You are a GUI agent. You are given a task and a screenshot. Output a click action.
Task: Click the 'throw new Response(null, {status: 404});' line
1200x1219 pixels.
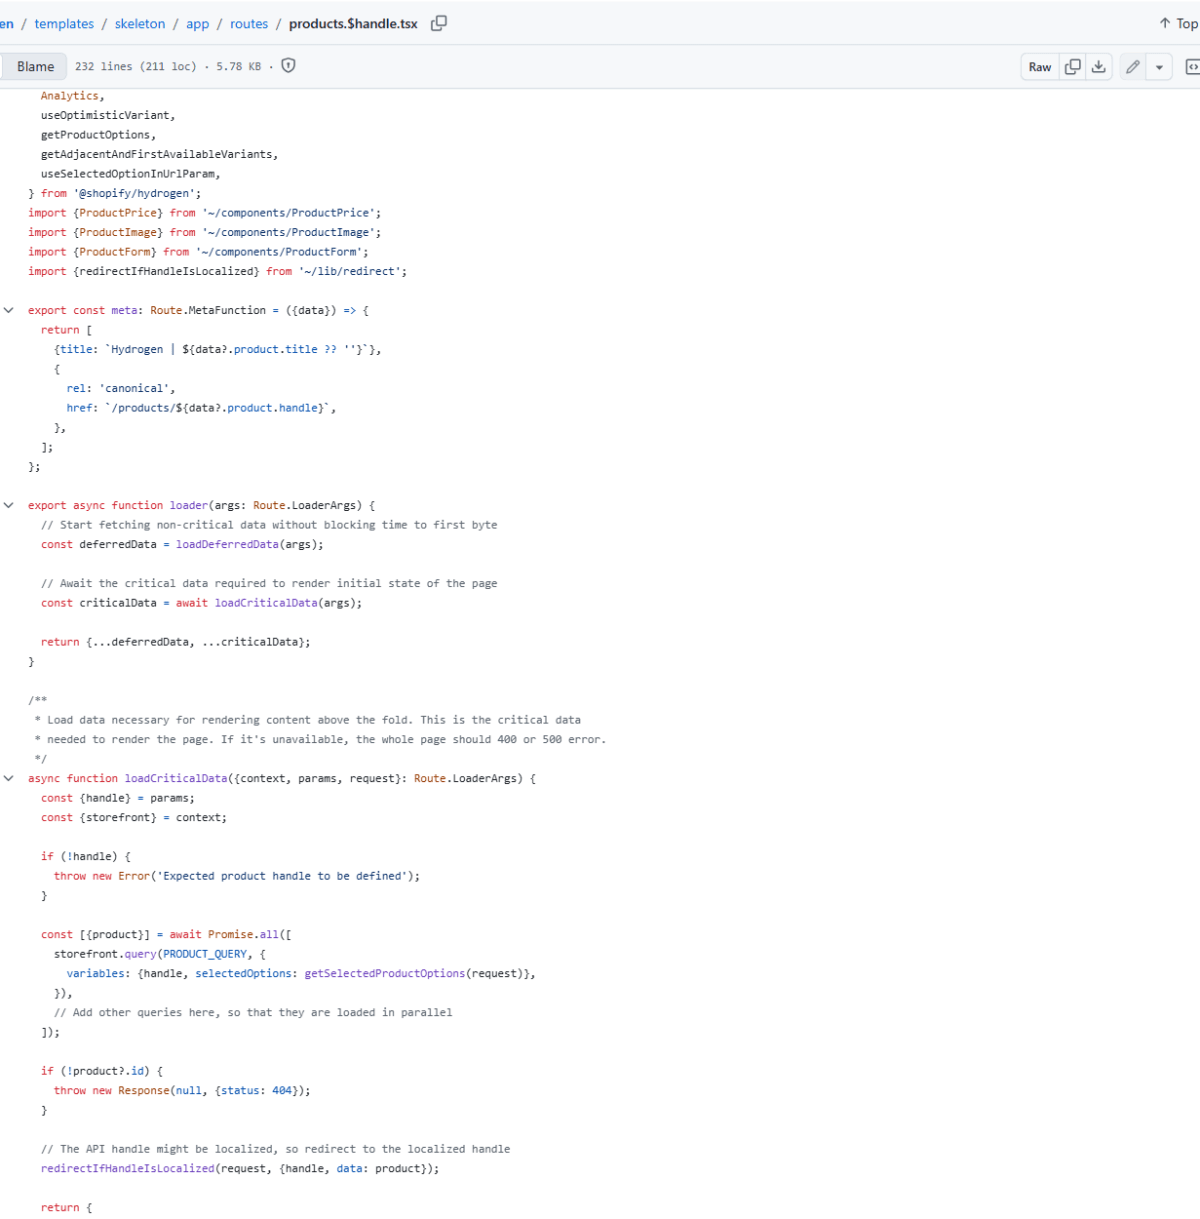click(x=182, y=1090)
